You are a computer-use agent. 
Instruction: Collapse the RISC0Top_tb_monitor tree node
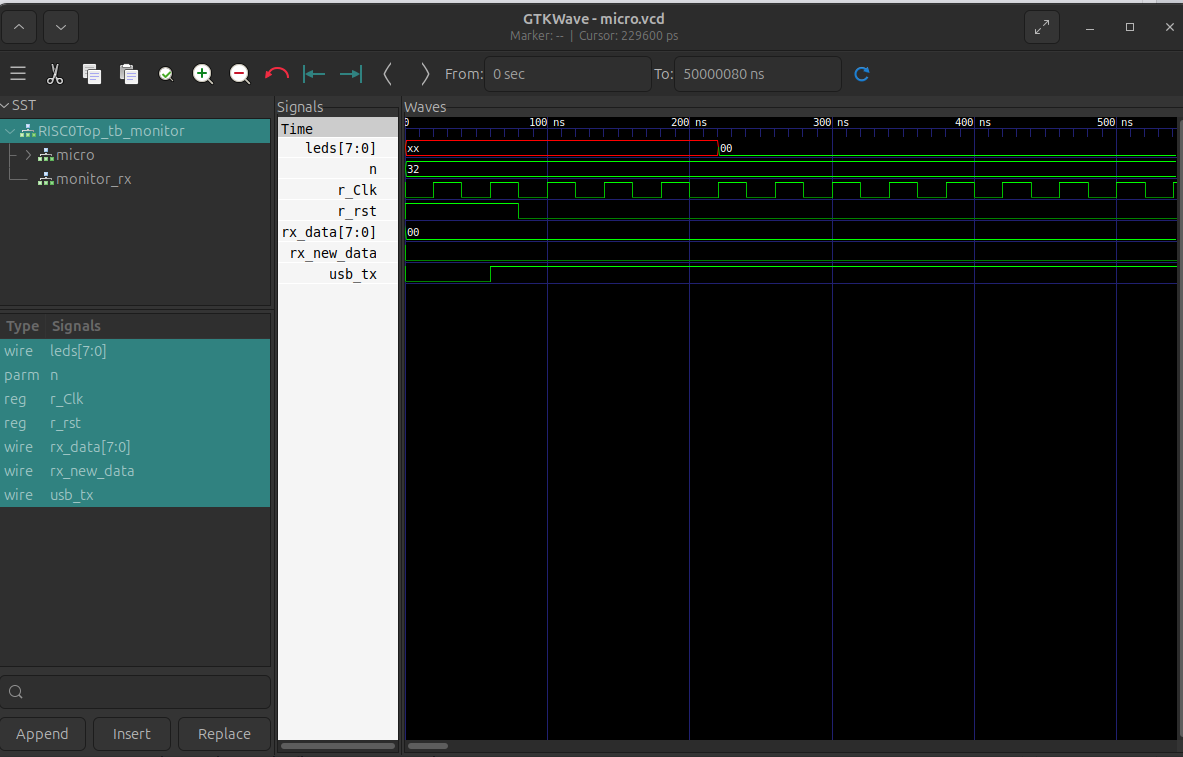pyautogui.click(x=8, y=130)
